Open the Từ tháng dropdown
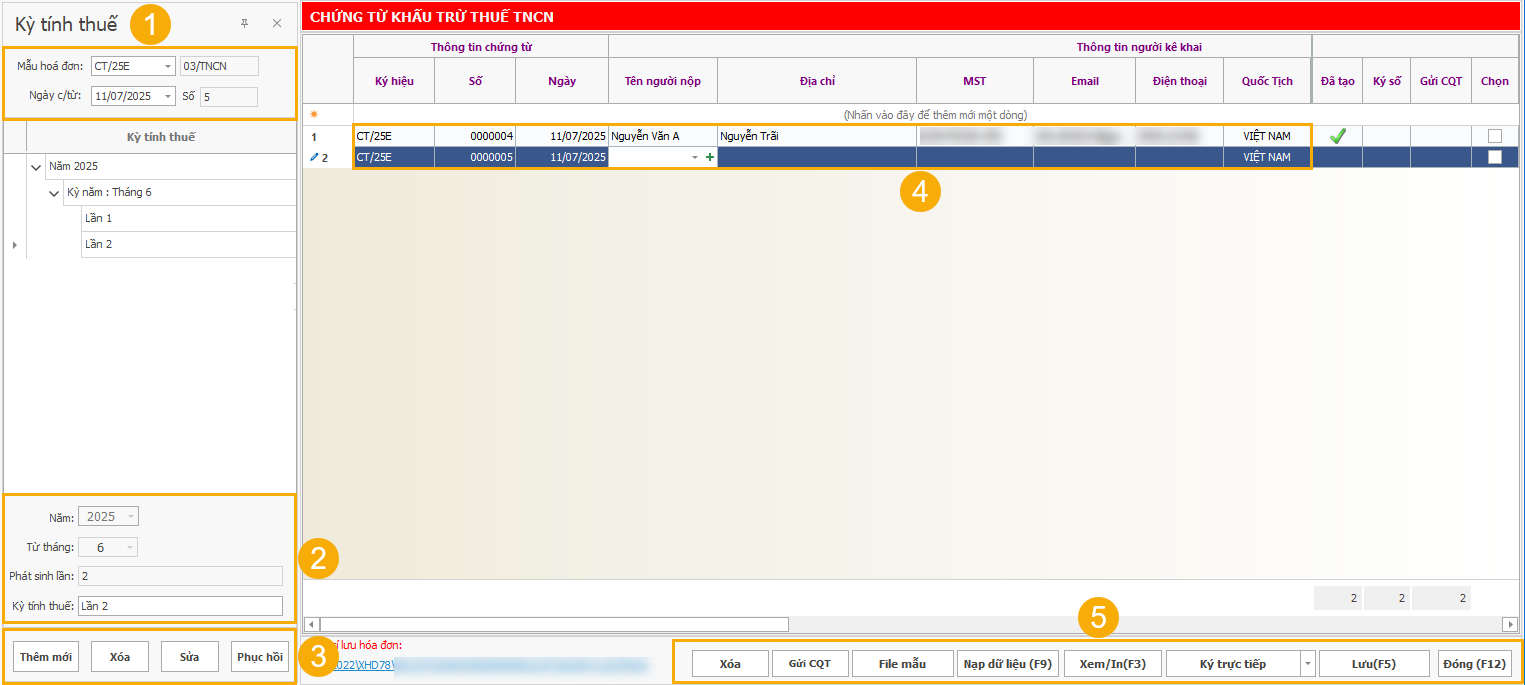 [130, 548]
